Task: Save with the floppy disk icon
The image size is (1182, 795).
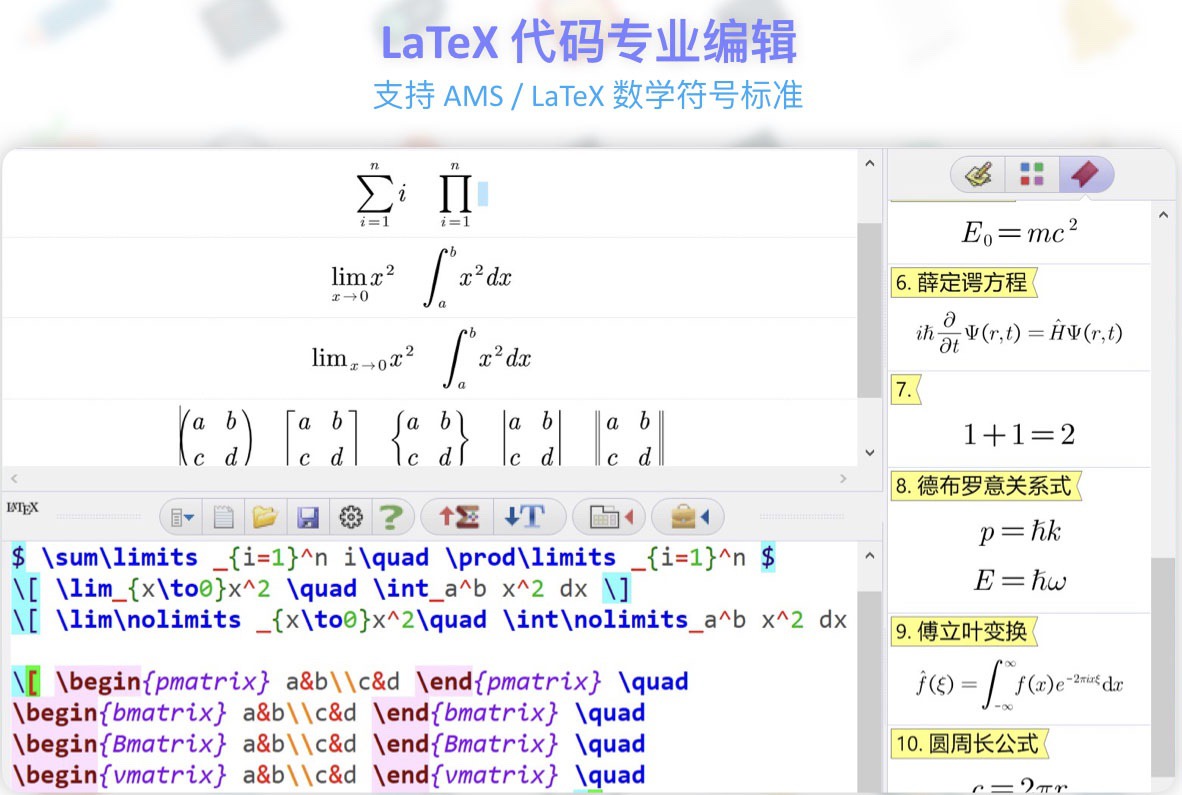Action: tap(308, 518)
